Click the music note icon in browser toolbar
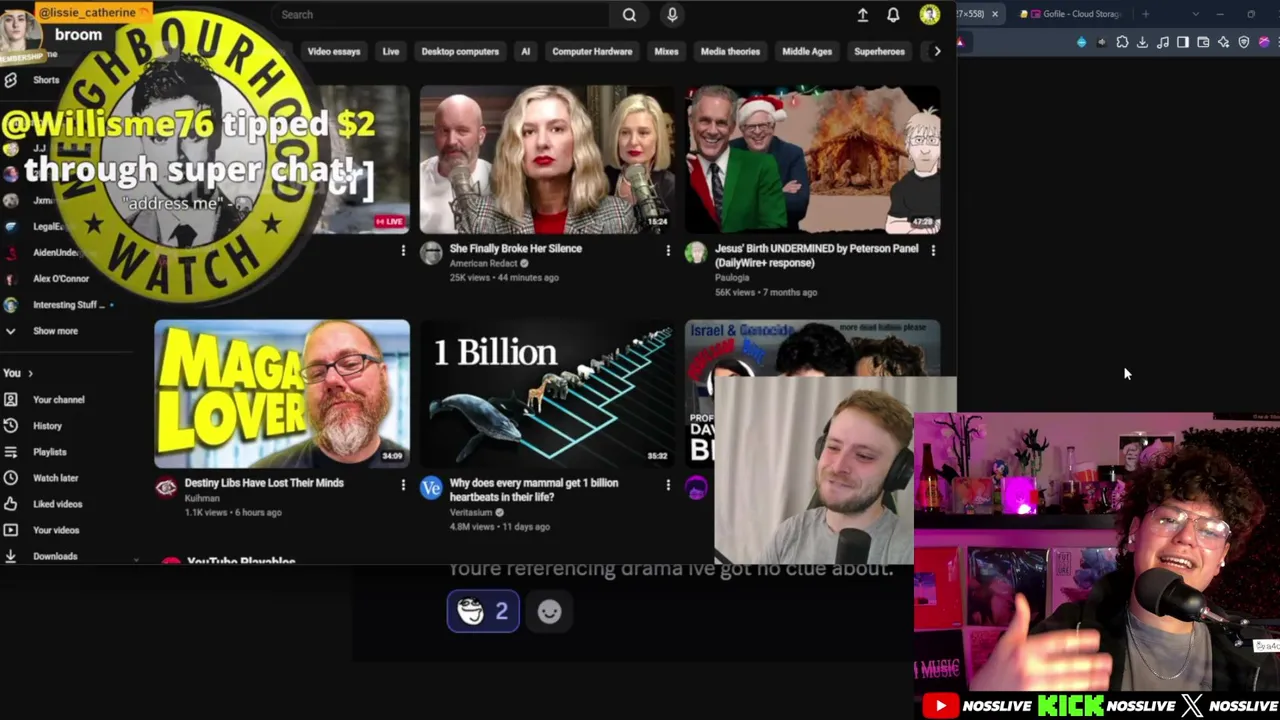The height and width of the screenshot is (720, 1280). [x=1163, y=42]
